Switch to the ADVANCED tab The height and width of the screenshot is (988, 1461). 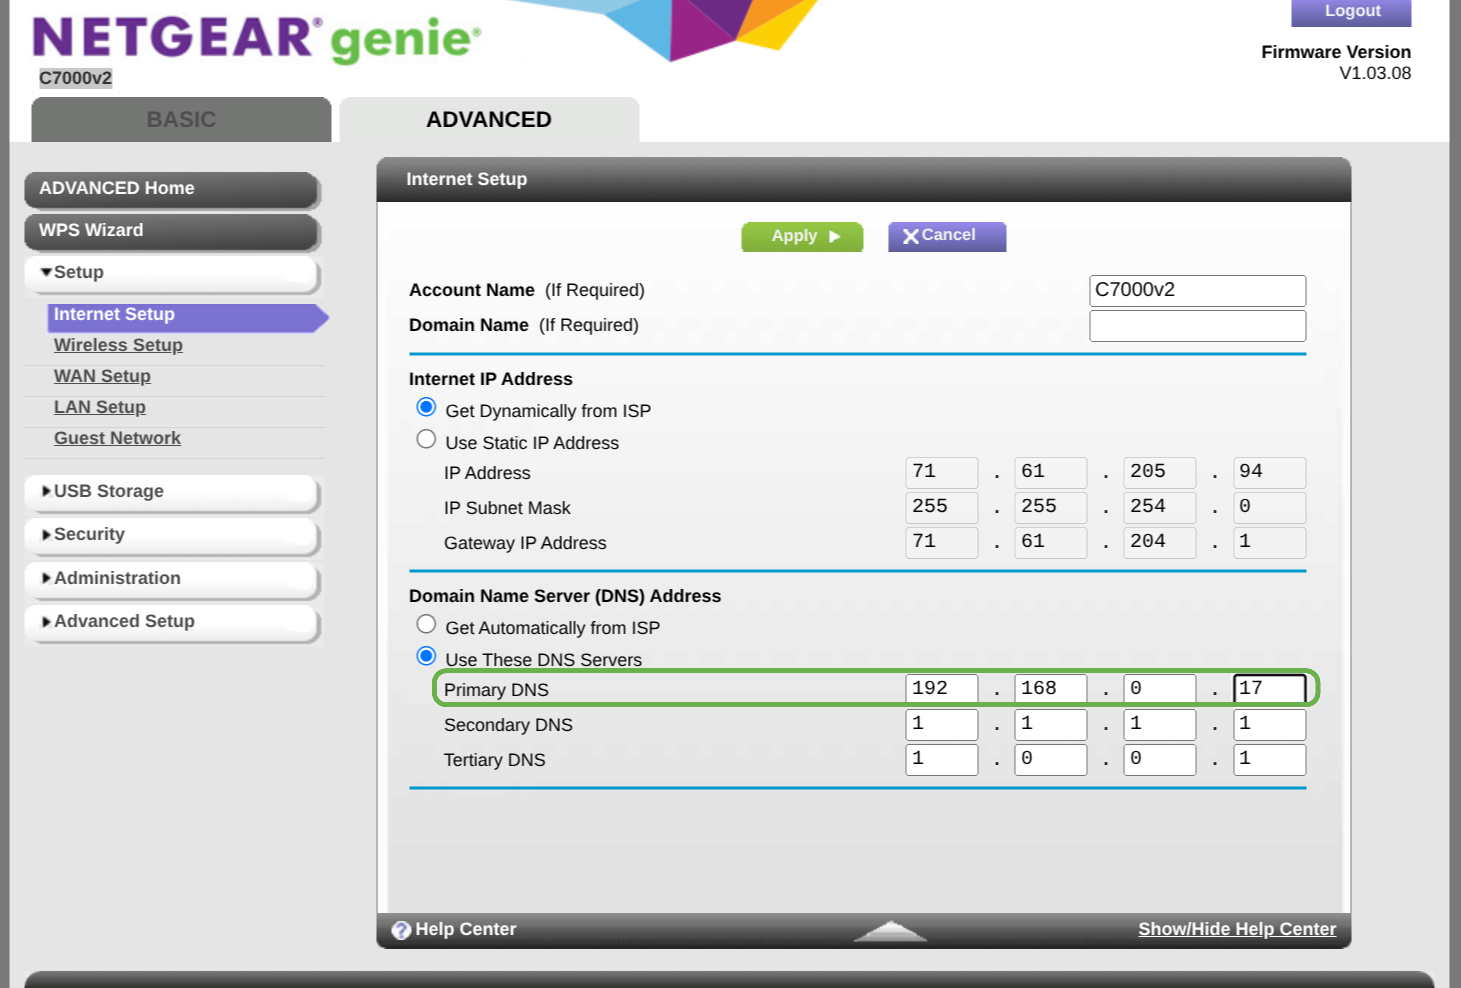tap(489, 119)
